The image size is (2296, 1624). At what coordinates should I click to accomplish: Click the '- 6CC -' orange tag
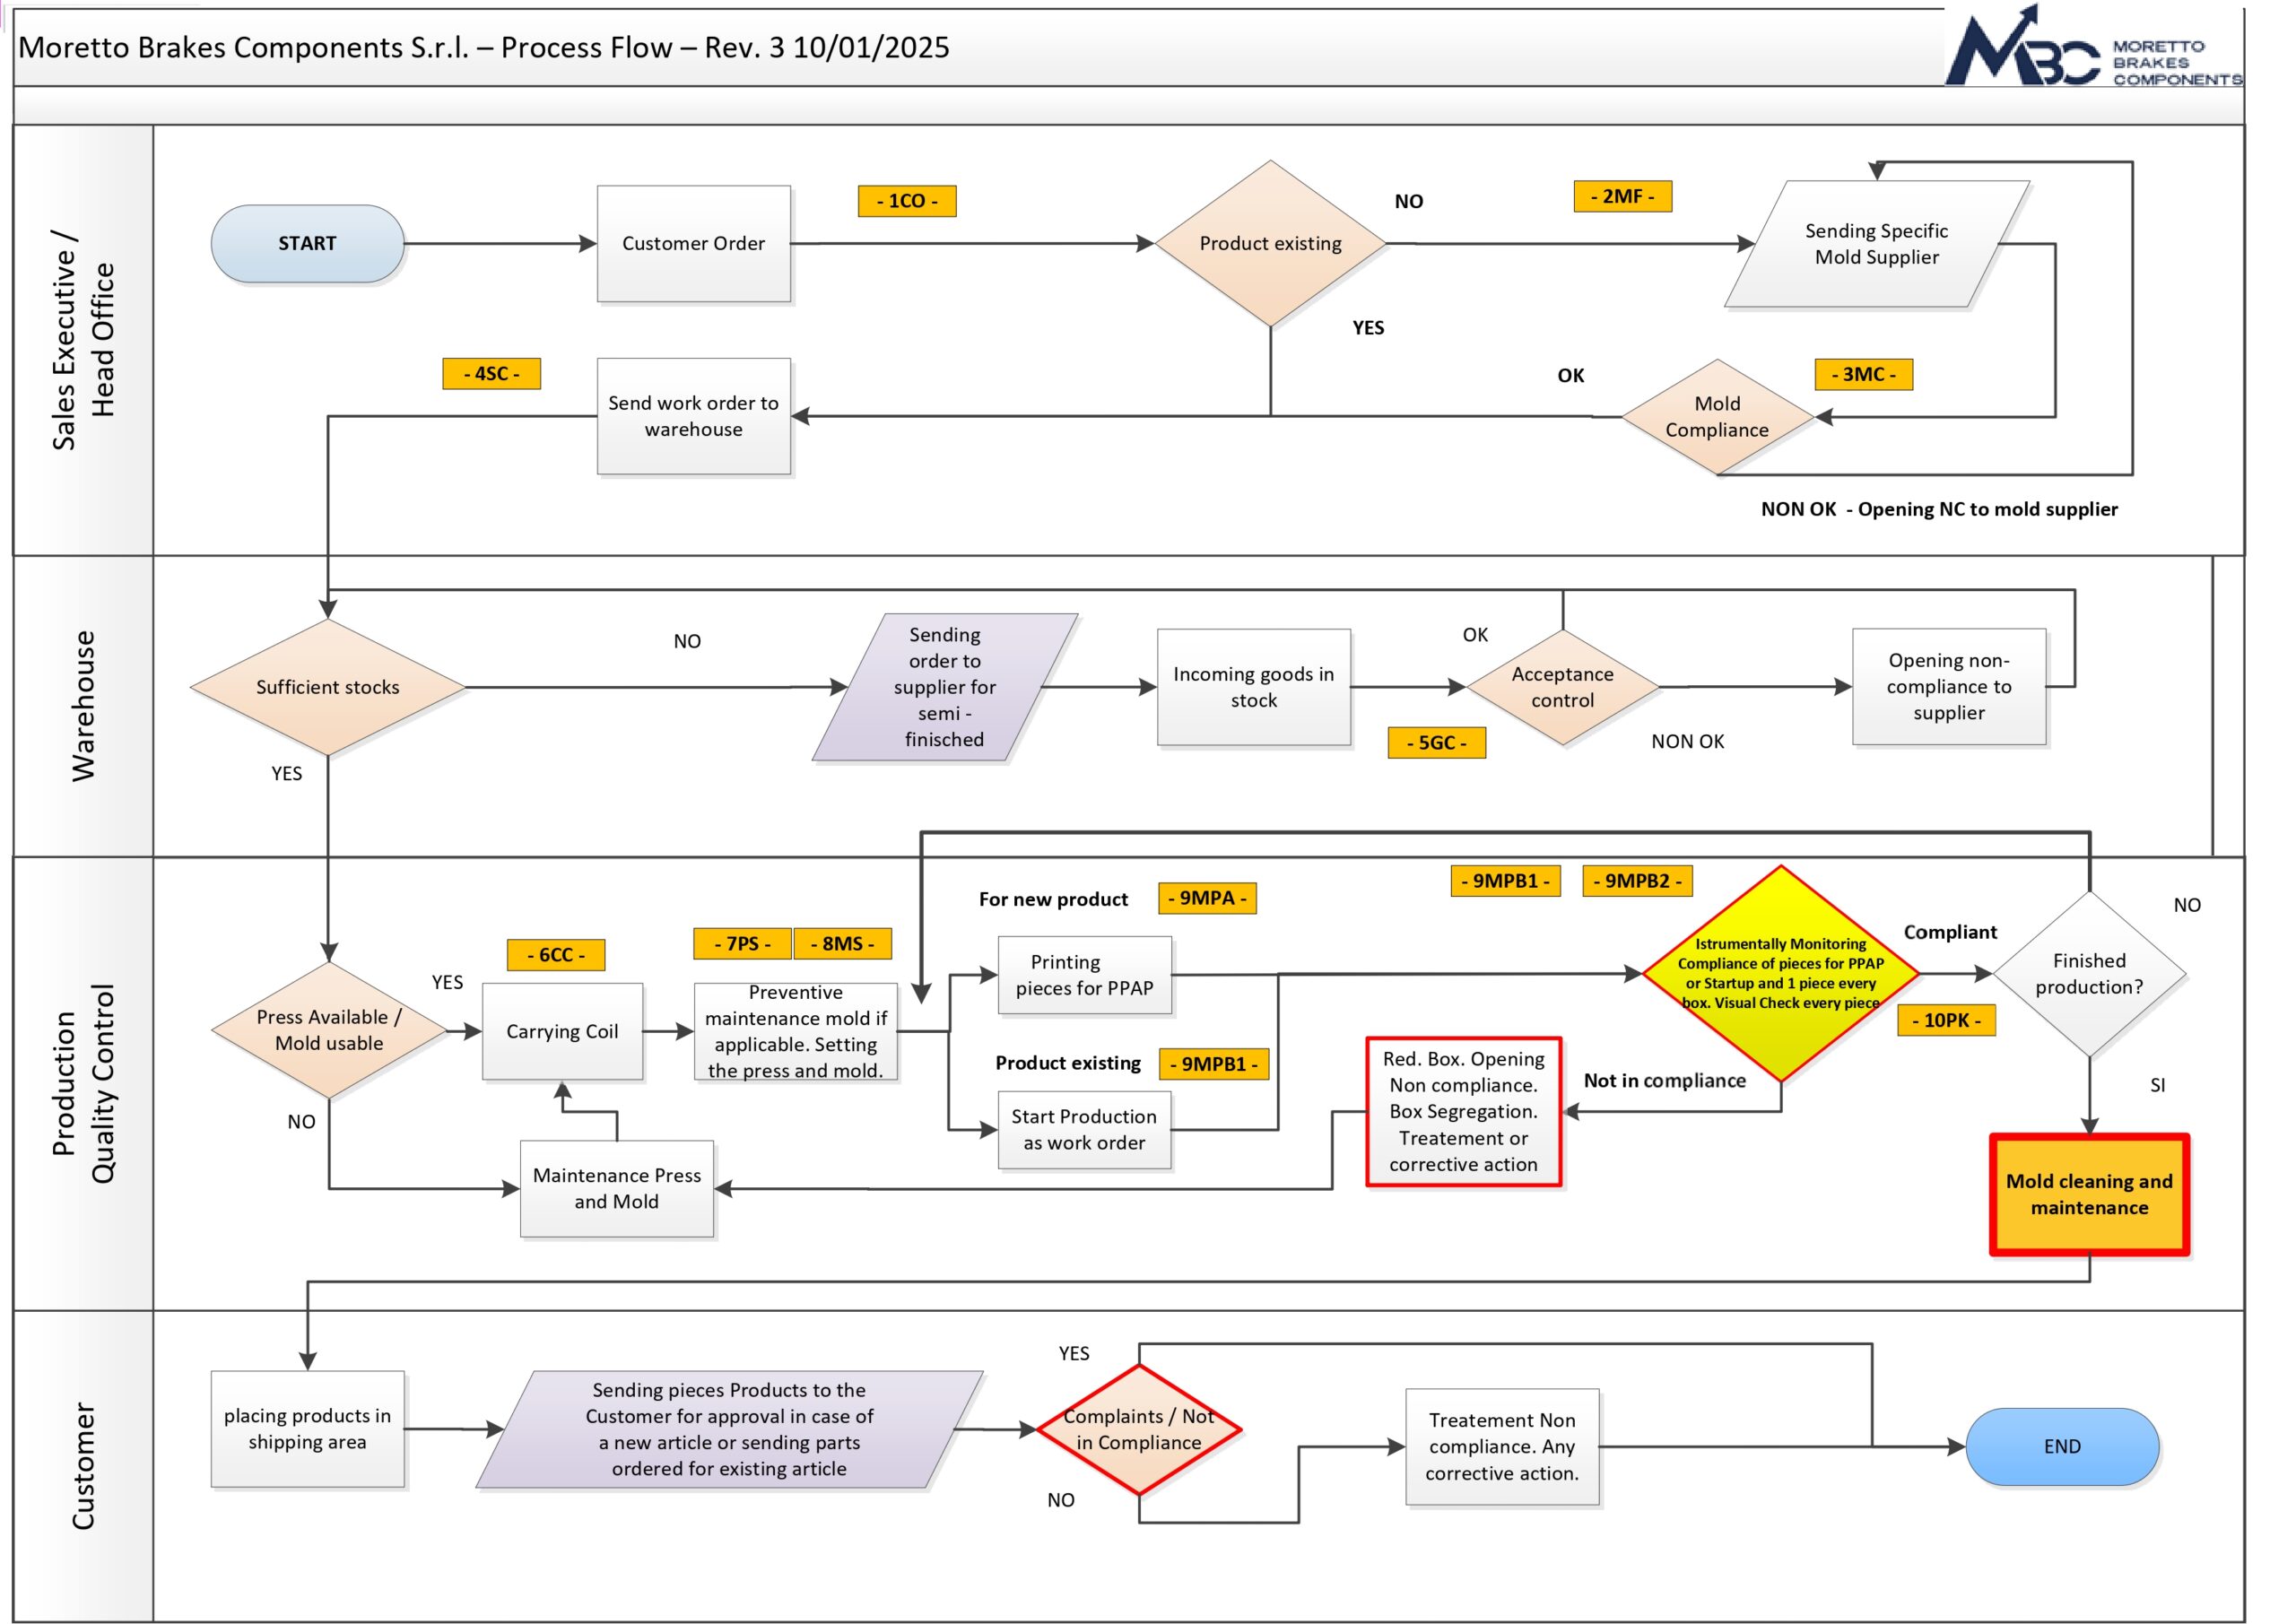point(556,955)
